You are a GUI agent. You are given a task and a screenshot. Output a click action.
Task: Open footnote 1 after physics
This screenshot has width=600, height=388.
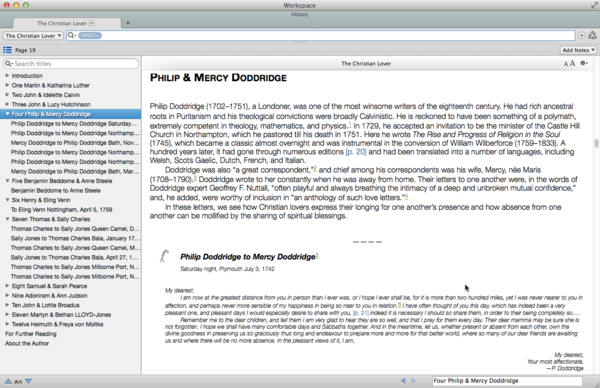(350, 124)
